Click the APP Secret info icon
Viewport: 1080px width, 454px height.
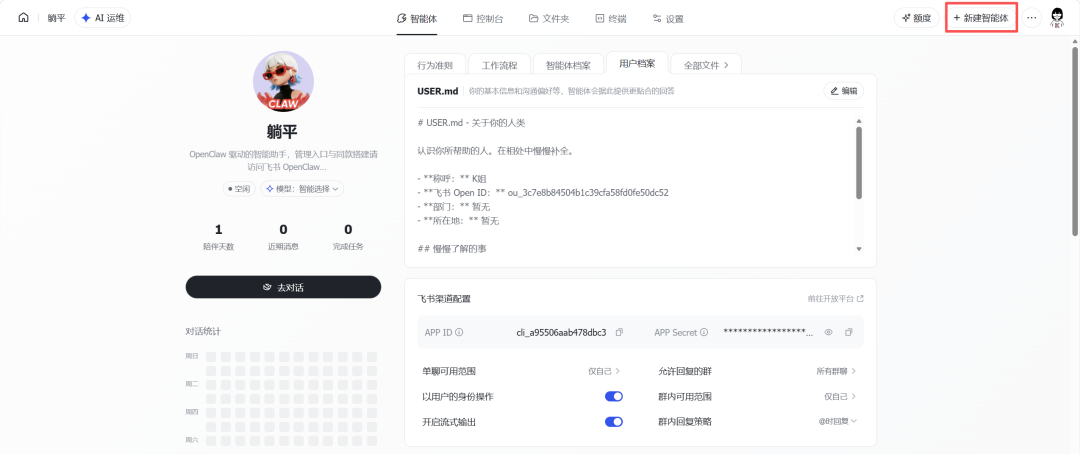704,332
